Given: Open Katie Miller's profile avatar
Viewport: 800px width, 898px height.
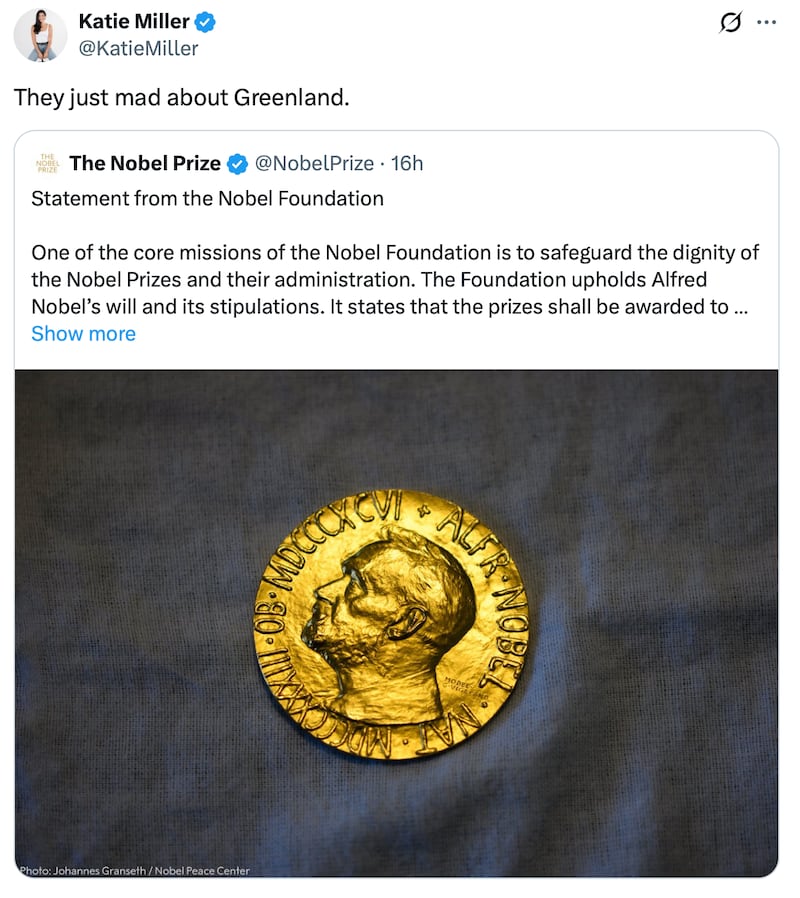Looking at the screenshot, I should (40, 35).
